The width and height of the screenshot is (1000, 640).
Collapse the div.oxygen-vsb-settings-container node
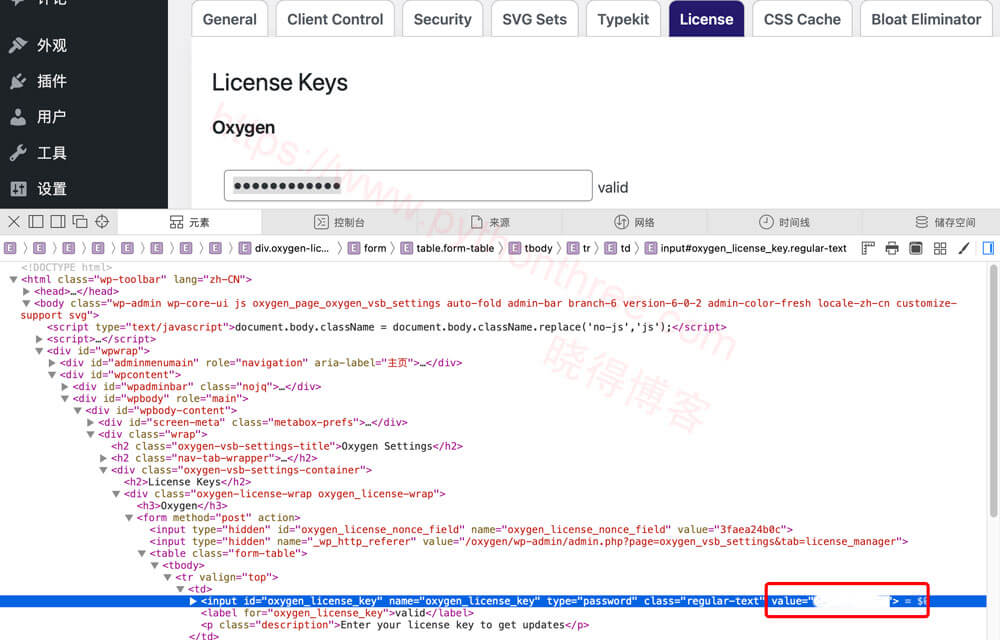pyautogui.click(x=103, y=470)
